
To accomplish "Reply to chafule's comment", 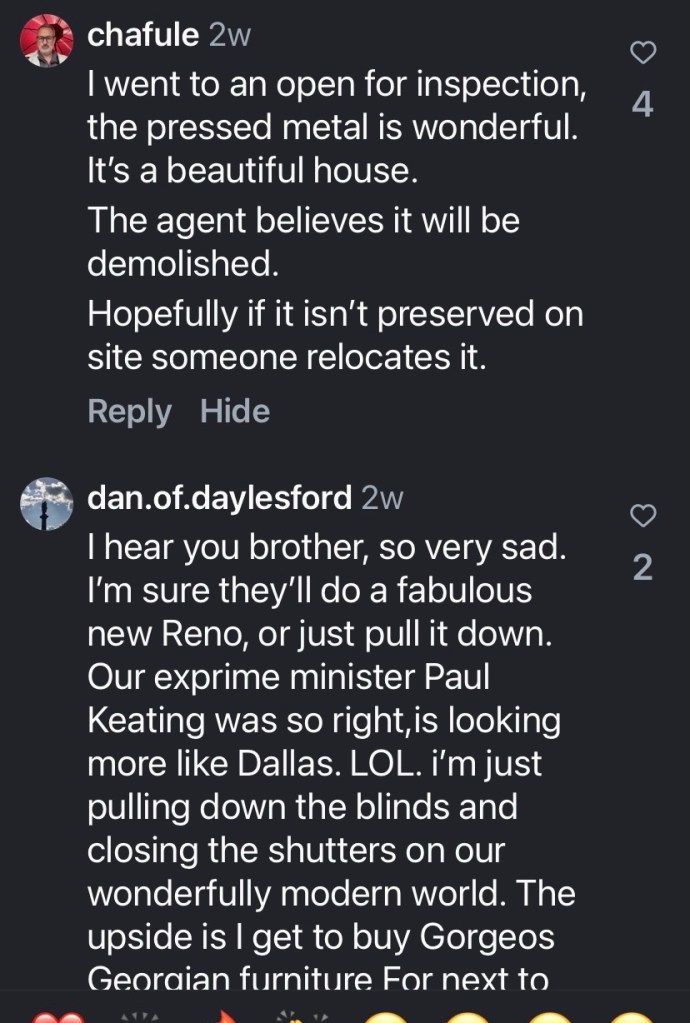I will coord(129,411).
